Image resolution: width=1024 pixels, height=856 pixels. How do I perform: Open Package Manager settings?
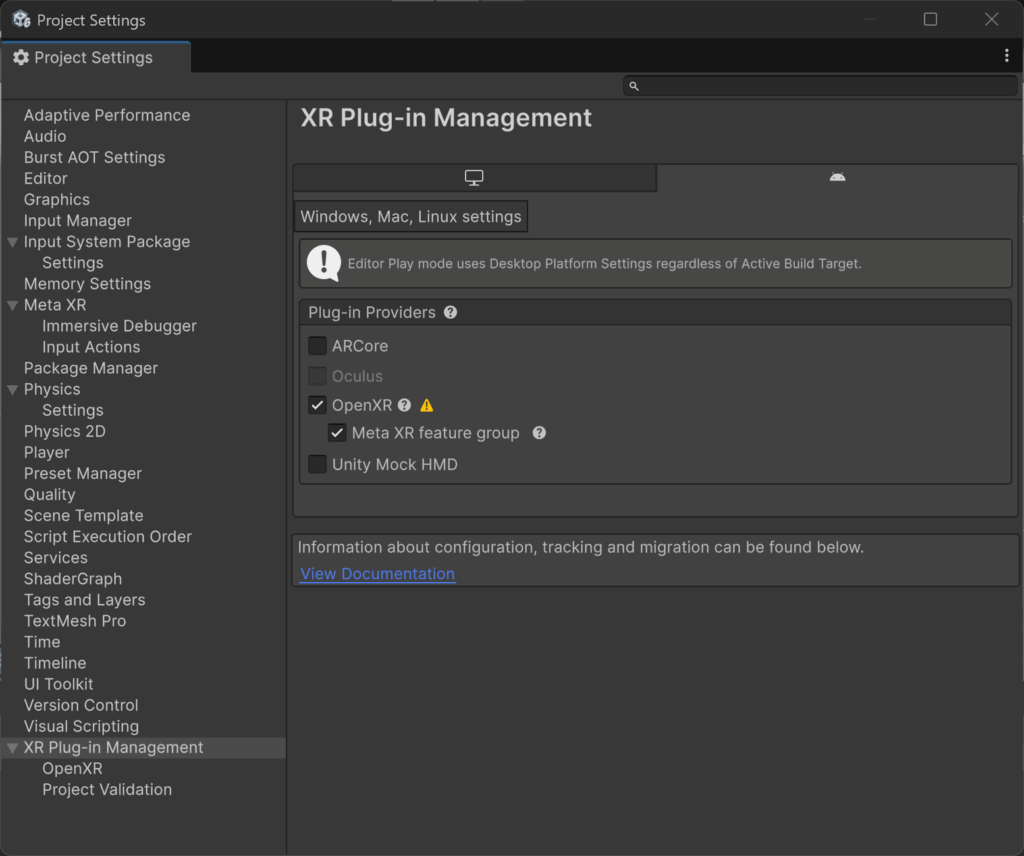91,368
